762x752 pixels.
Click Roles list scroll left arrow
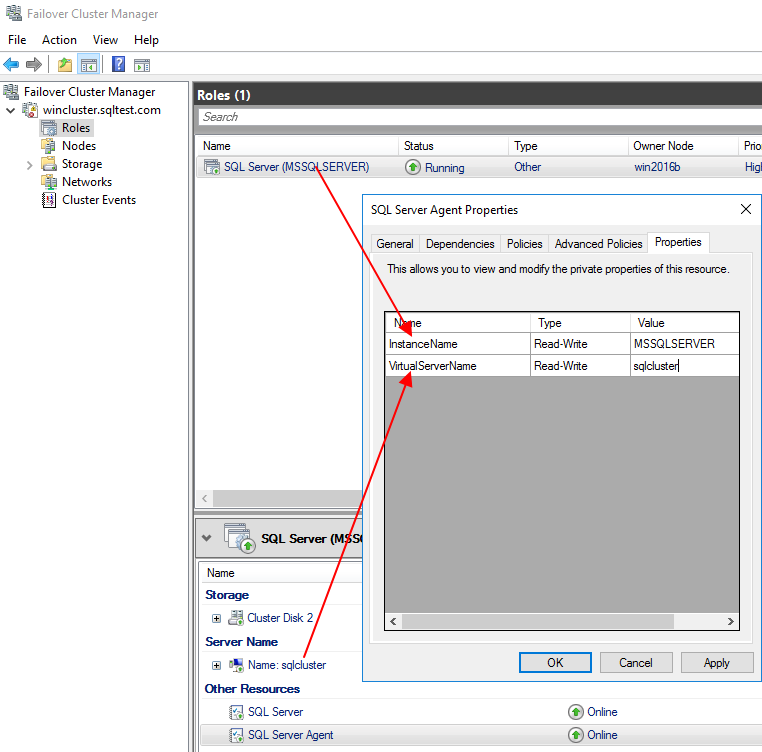205,498
